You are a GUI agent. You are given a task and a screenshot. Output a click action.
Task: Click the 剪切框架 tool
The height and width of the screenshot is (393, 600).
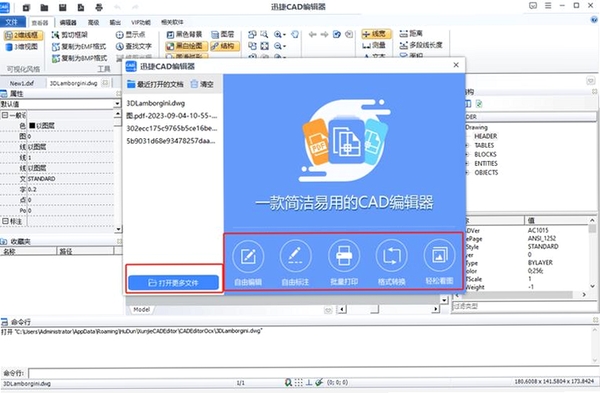point(70,35)
